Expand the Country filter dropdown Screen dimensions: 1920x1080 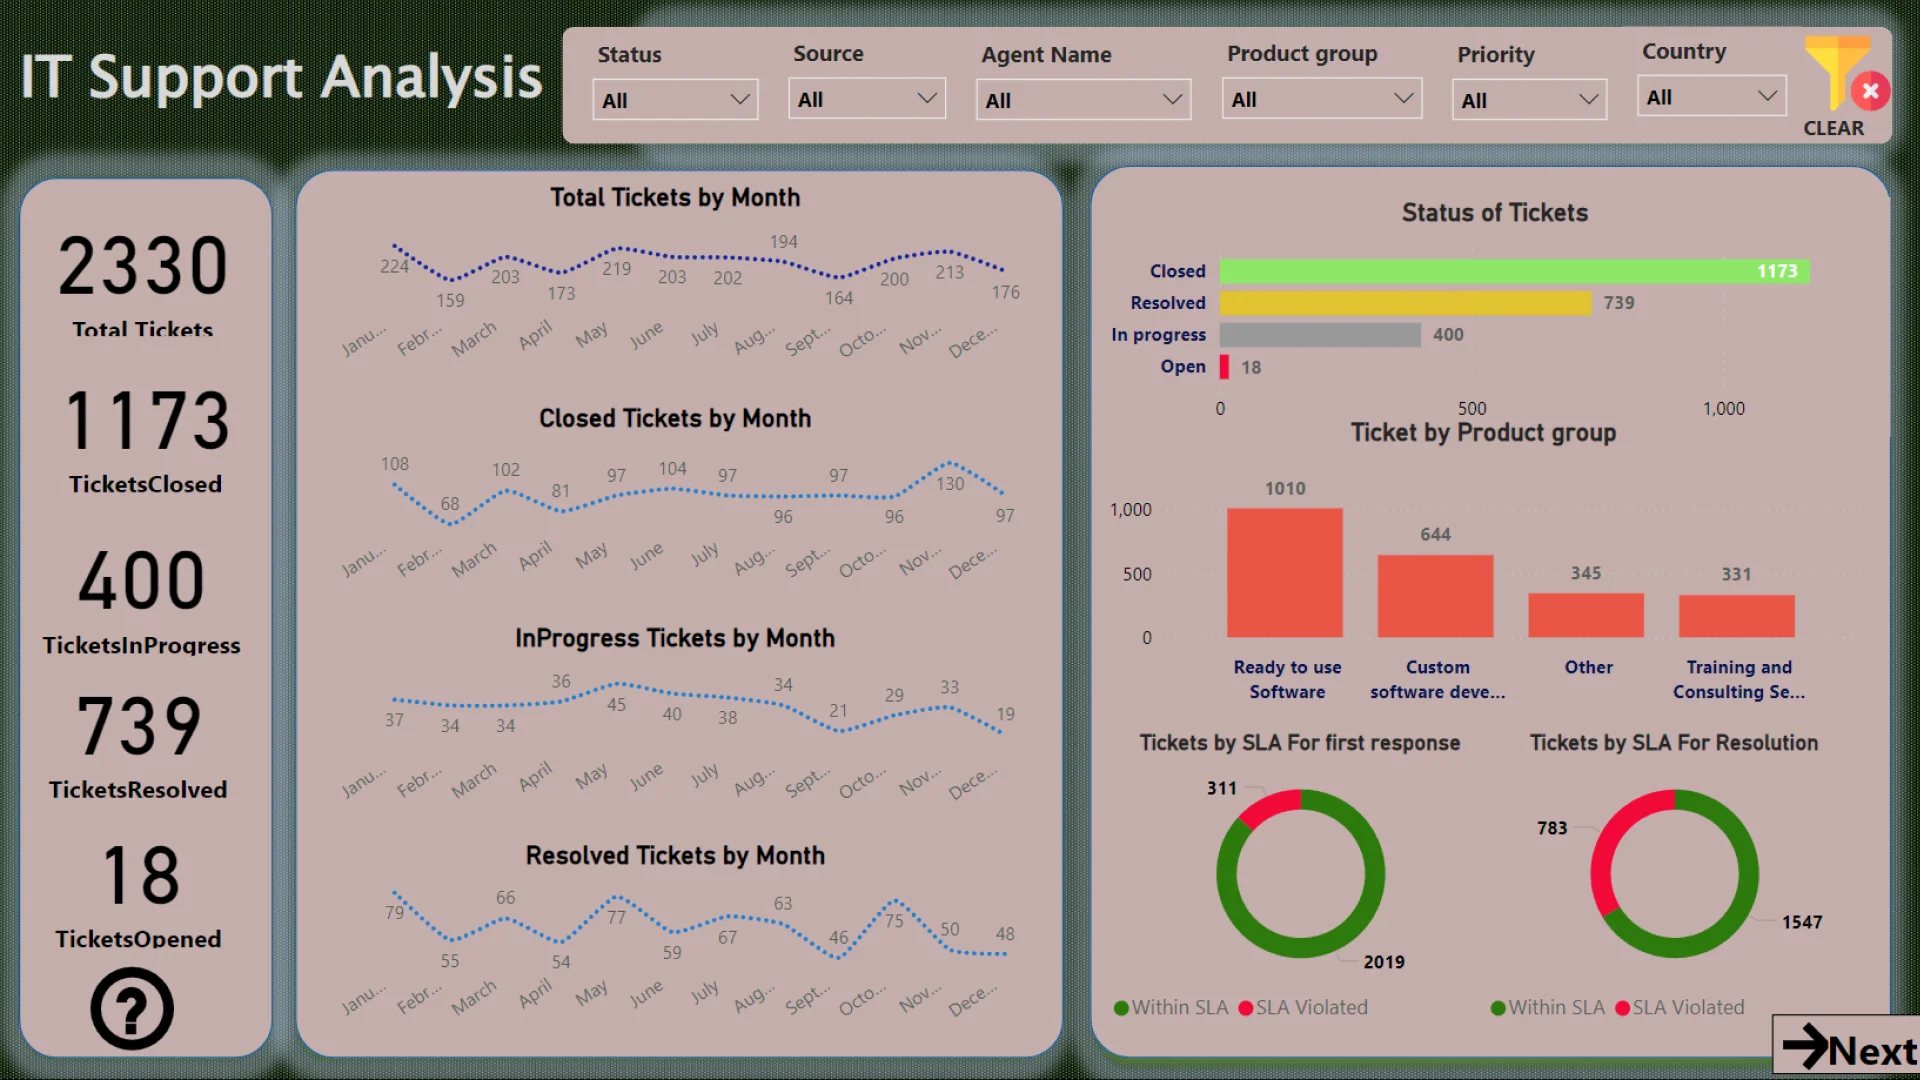pos(1711,97)
